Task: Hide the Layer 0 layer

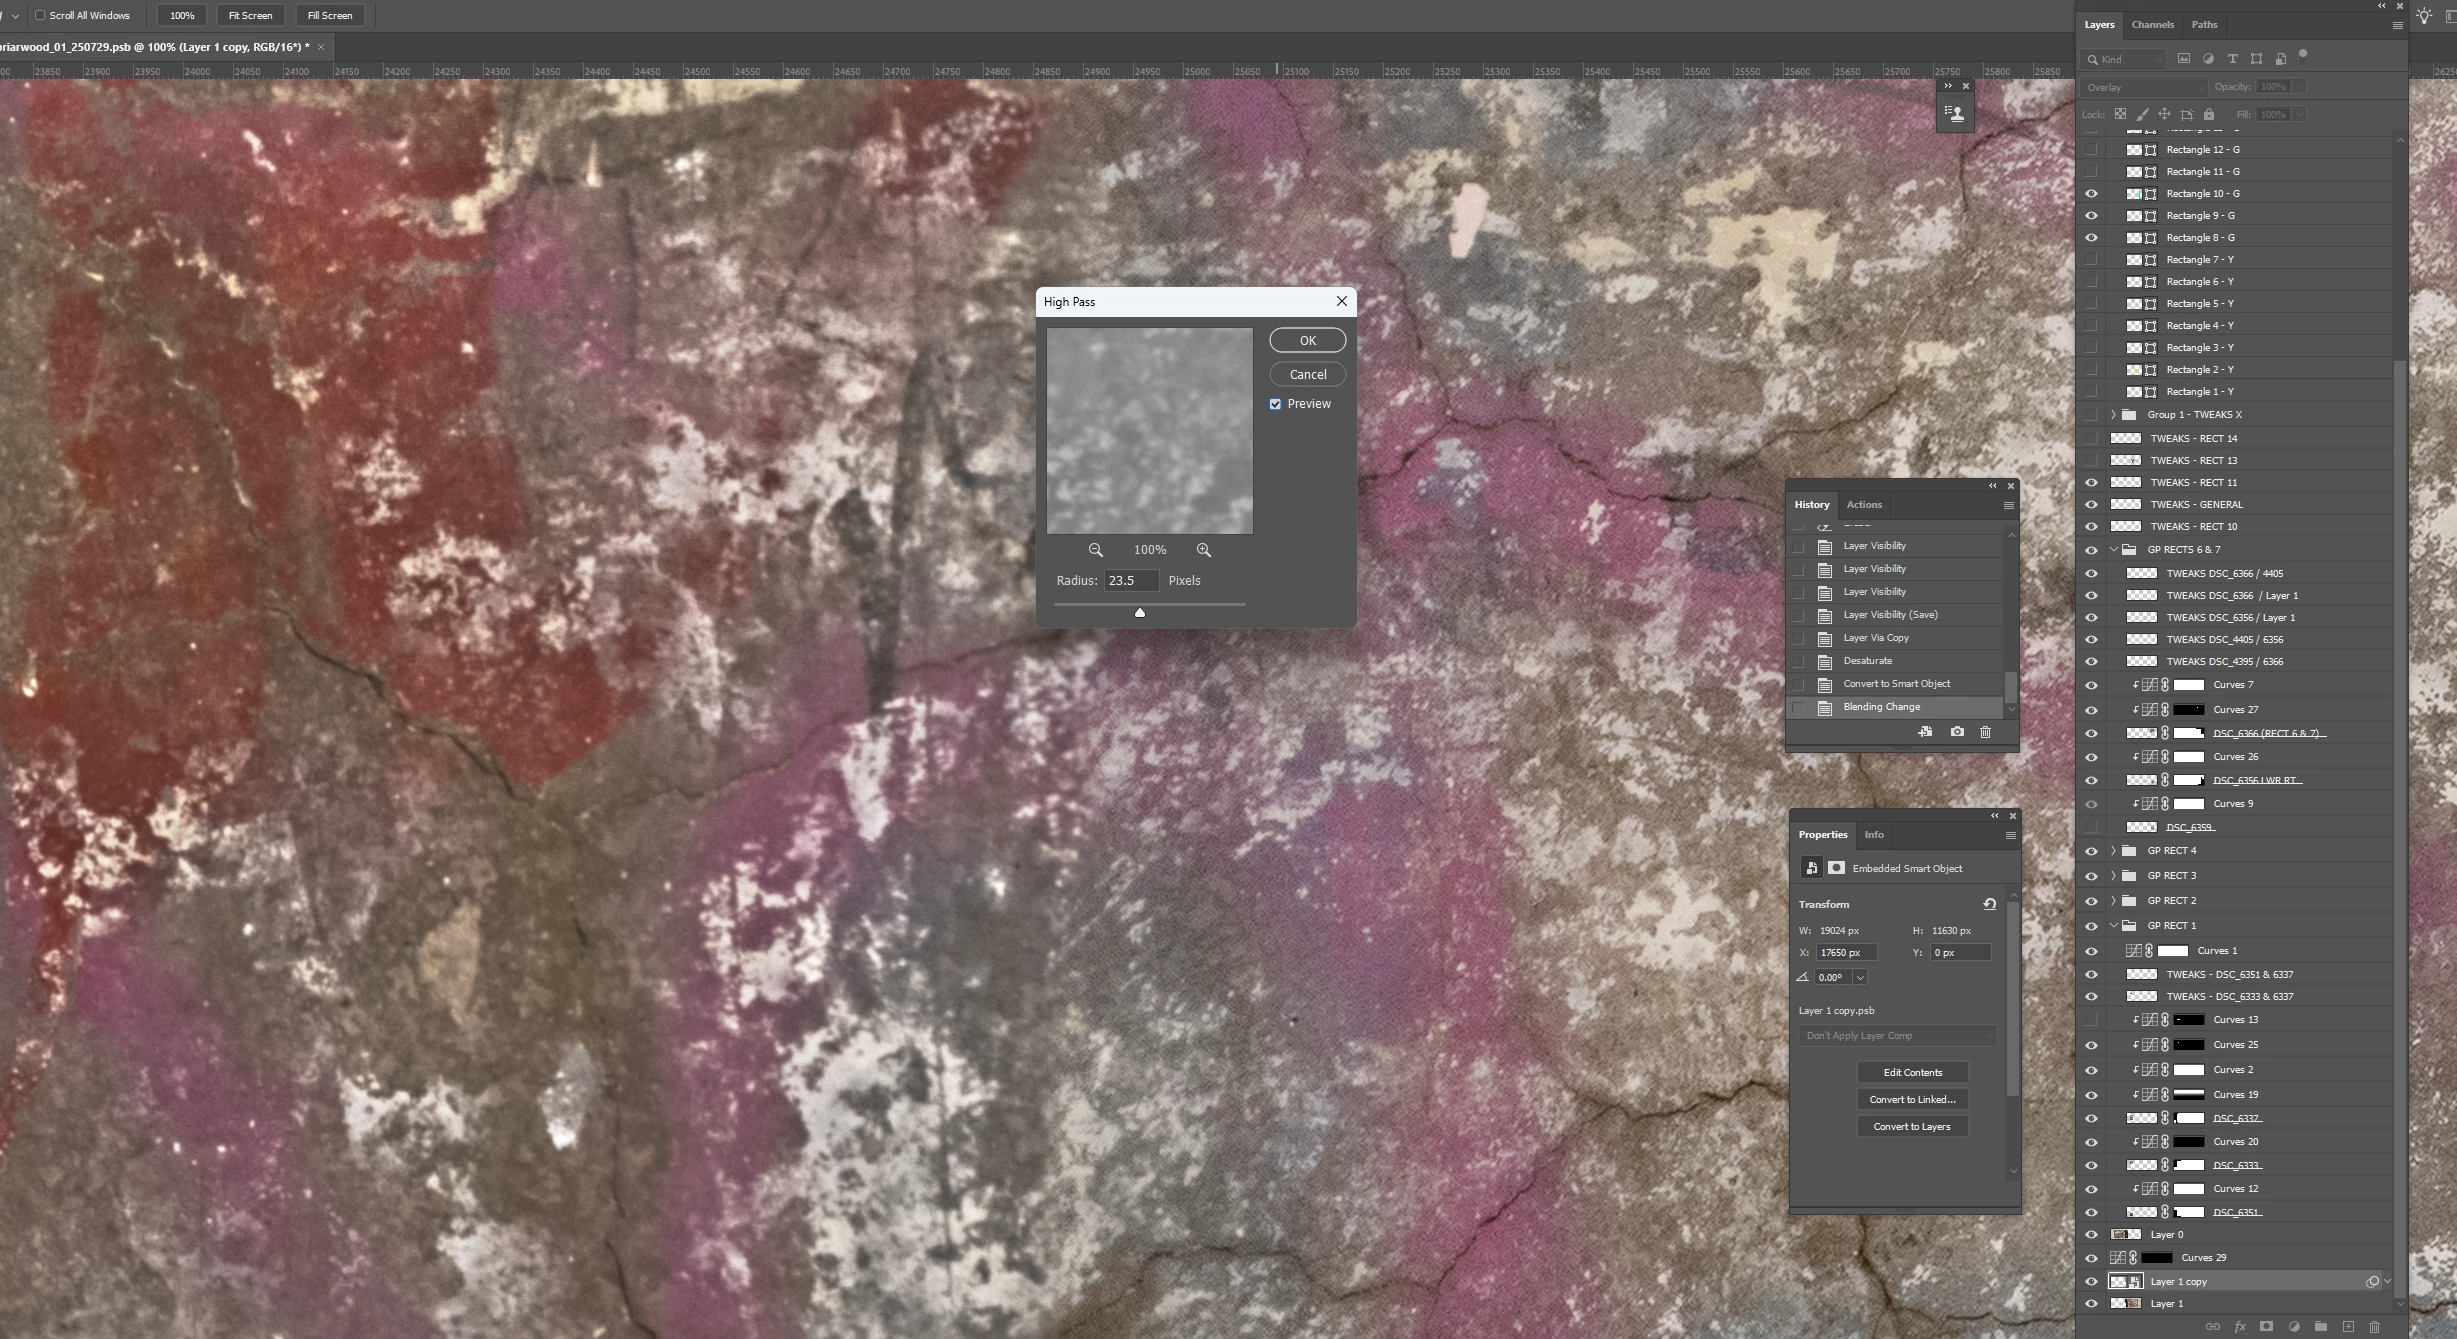Action: (2091, 1235)
